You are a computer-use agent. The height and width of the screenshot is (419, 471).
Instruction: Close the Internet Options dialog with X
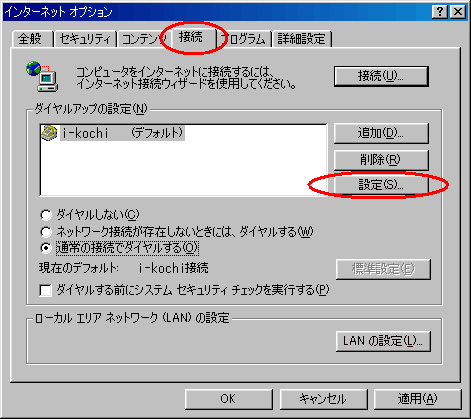(x=458, y=12)
